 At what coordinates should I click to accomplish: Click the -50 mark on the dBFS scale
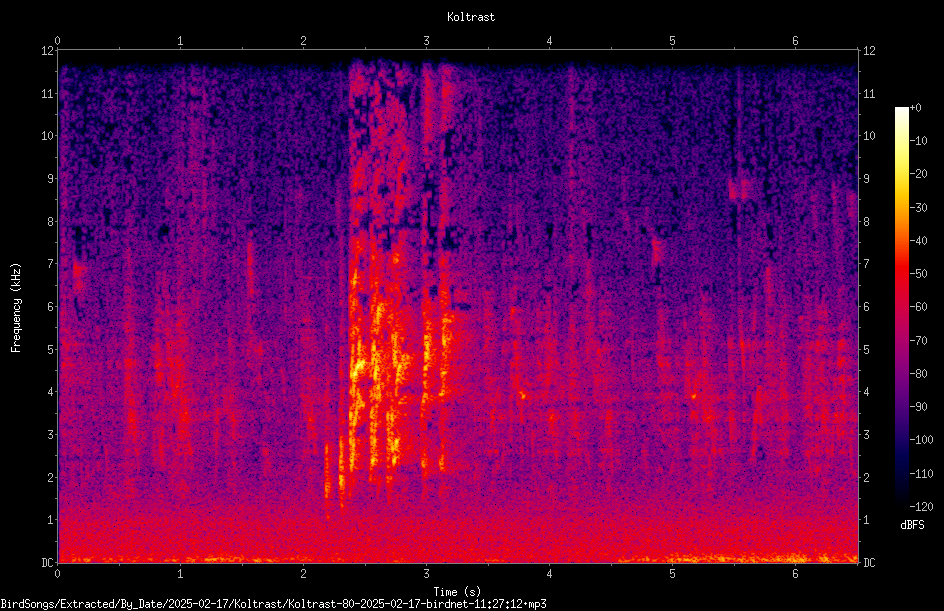918,273
